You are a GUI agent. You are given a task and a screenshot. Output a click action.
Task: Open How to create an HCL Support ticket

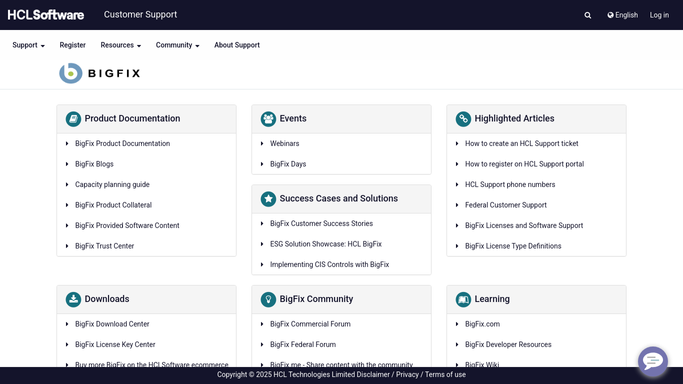[521, 143]
